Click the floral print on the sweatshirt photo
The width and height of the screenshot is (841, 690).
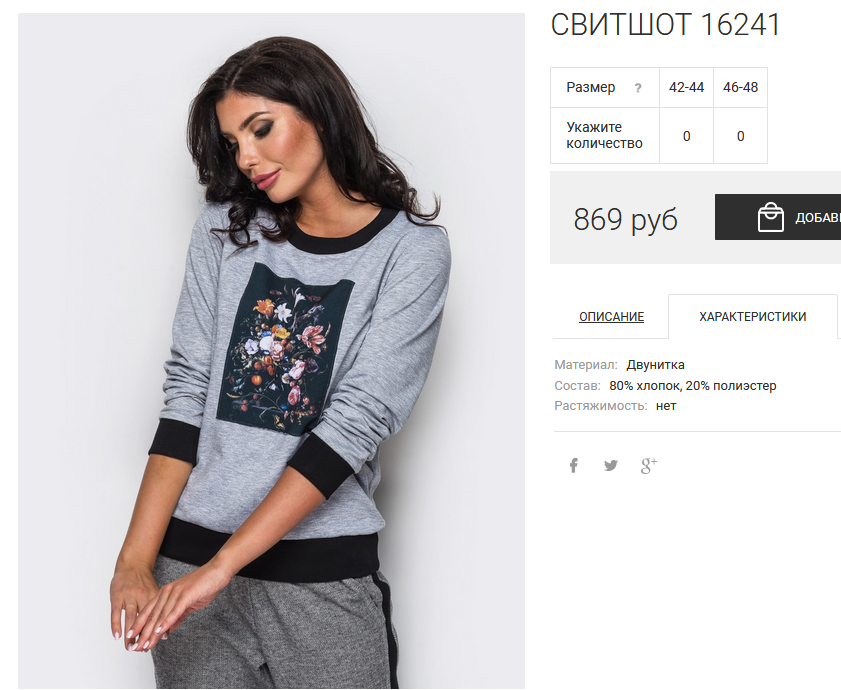[285, 348]
